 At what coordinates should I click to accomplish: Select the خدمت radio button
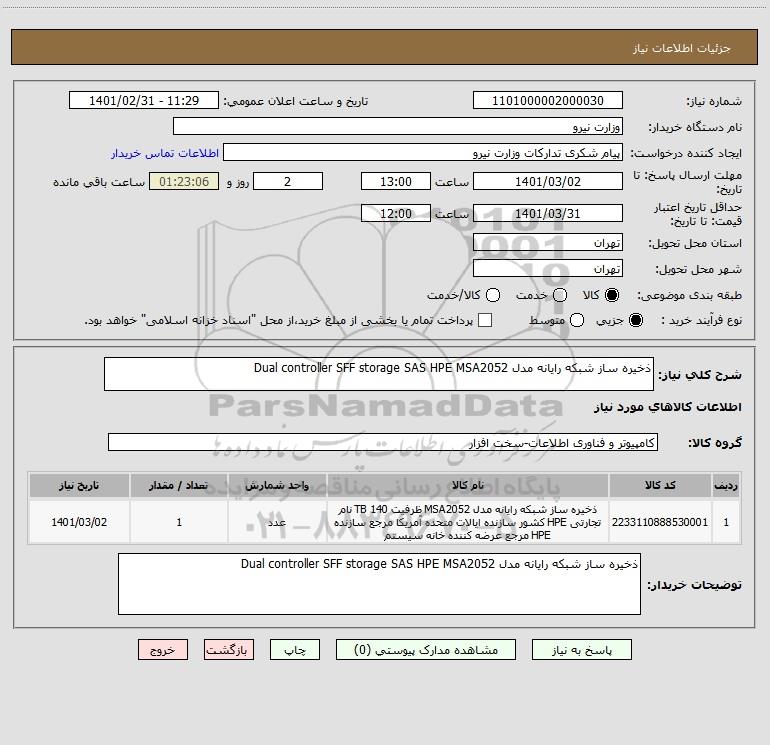[x=560, y=295]
